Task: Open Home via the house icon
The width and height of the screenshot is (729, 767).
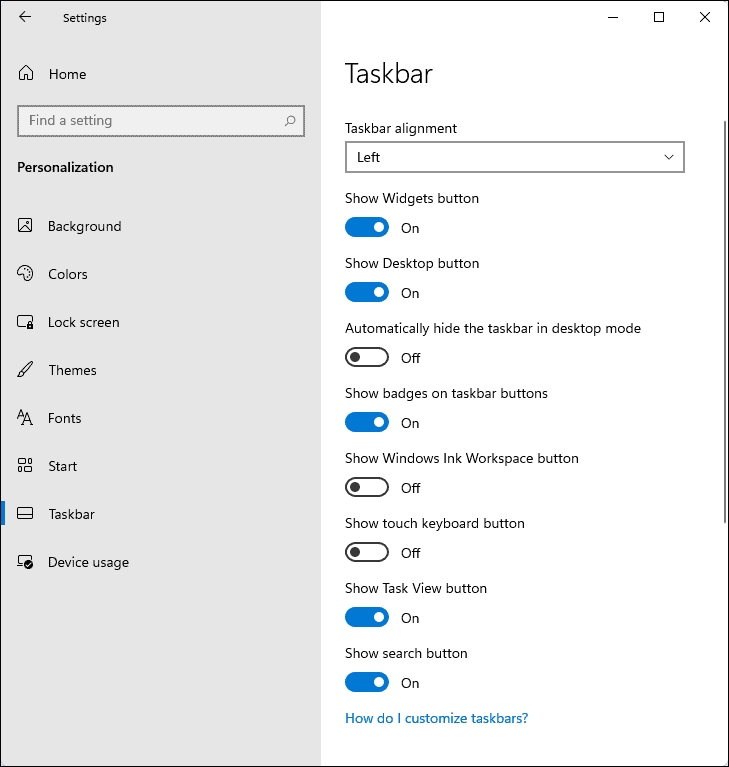Action: click(x=26, y=73)
